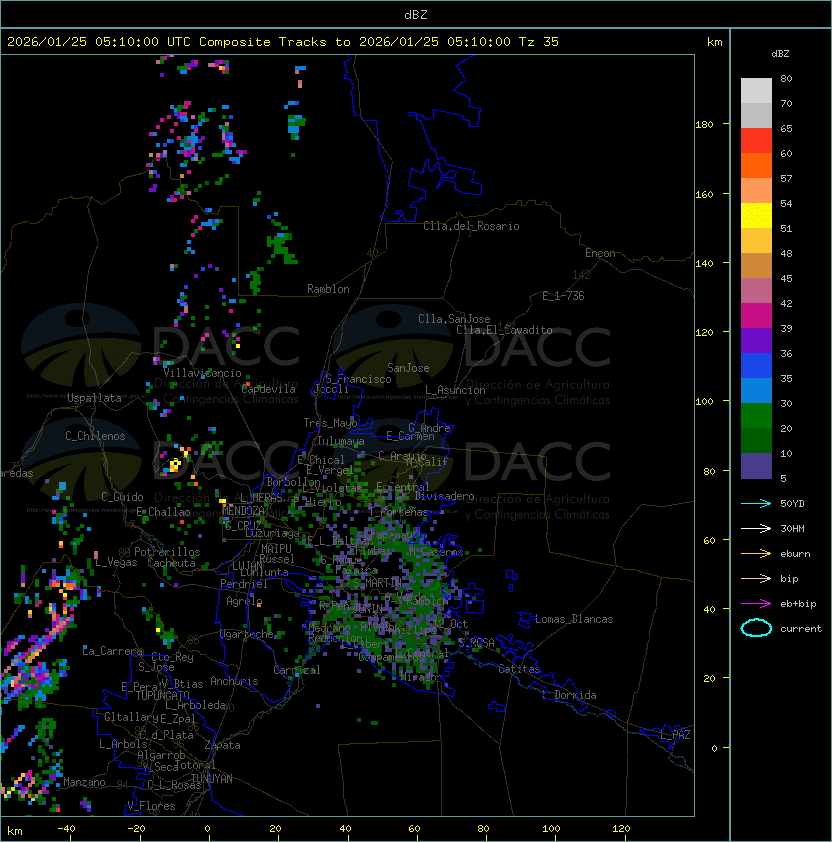Screen dimensions: 832x842
Task: Click the yellow eburn arrow in legend
Action: (x=756, y=554)
